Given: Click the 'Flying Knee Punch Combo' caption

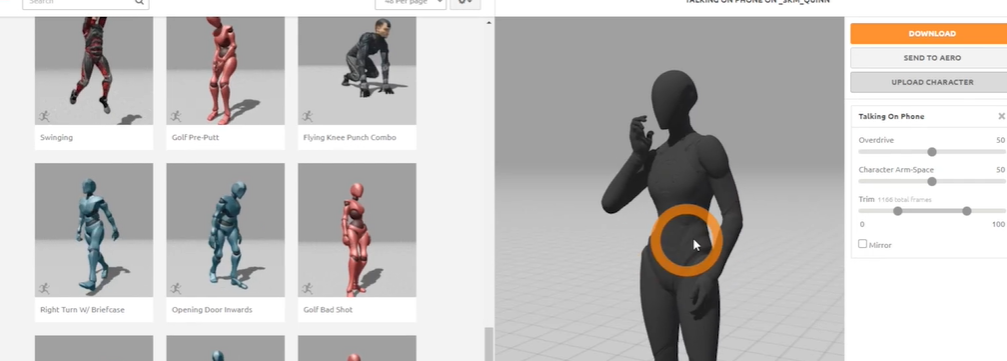Looking at the screenshot, I should click(349, 137).
